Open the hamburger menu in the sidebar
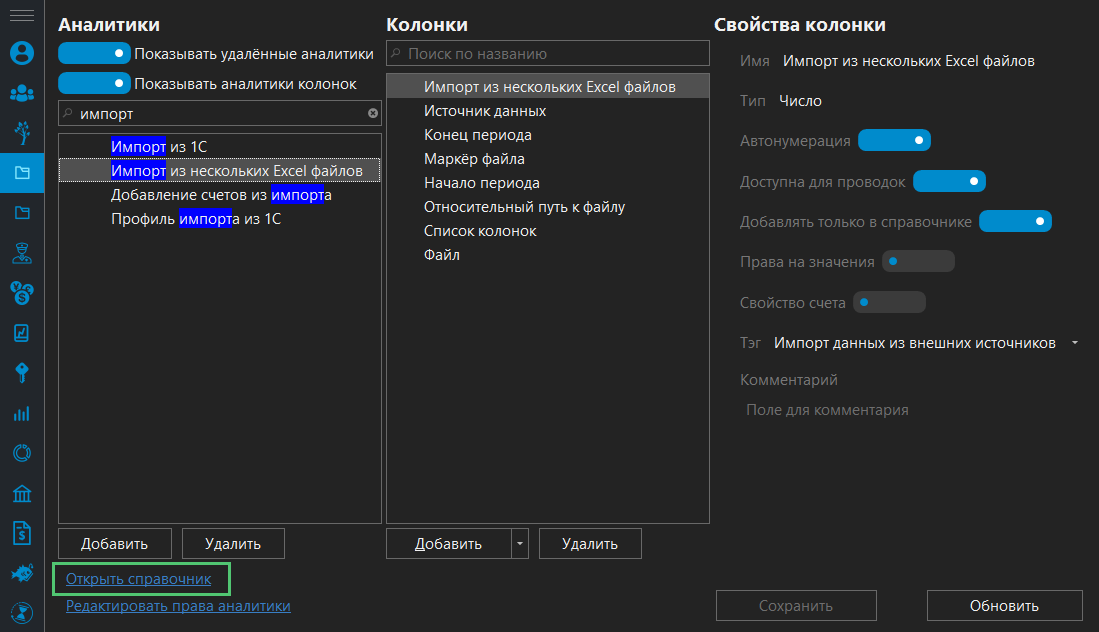 click(21, 16)
